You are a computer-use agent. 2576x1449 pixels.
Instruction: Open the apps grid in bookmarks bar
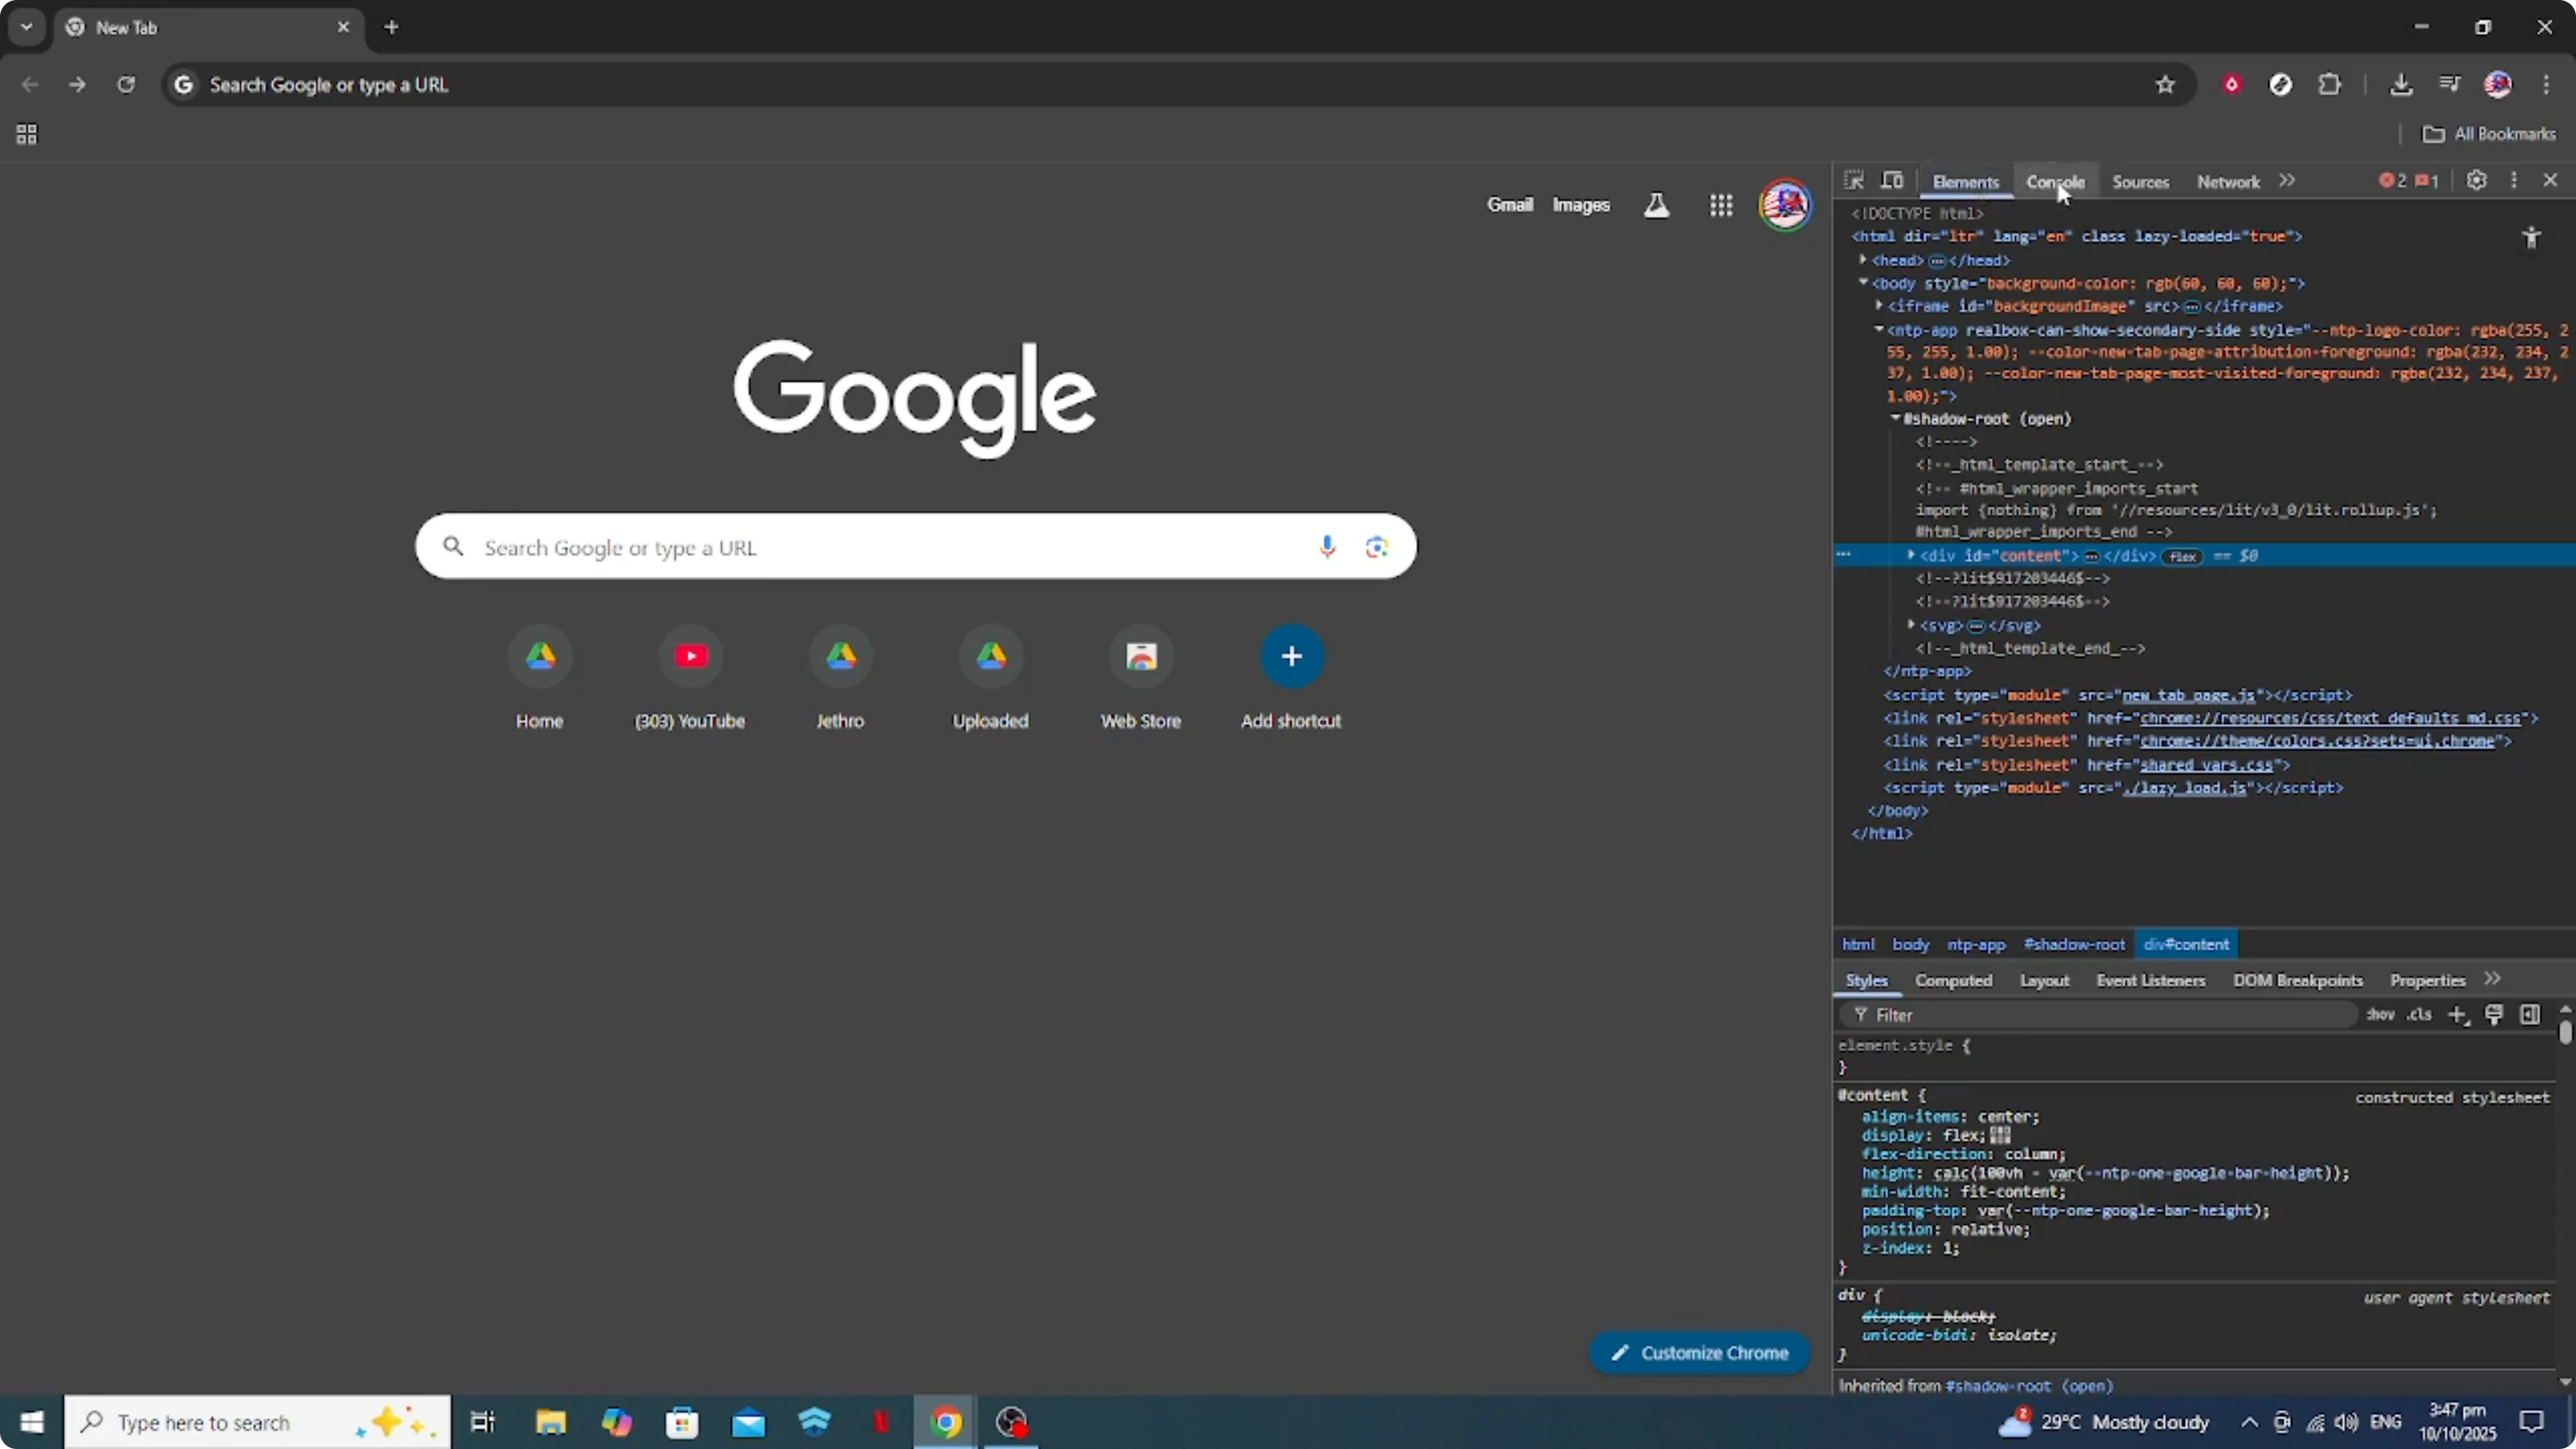point(27,134)
